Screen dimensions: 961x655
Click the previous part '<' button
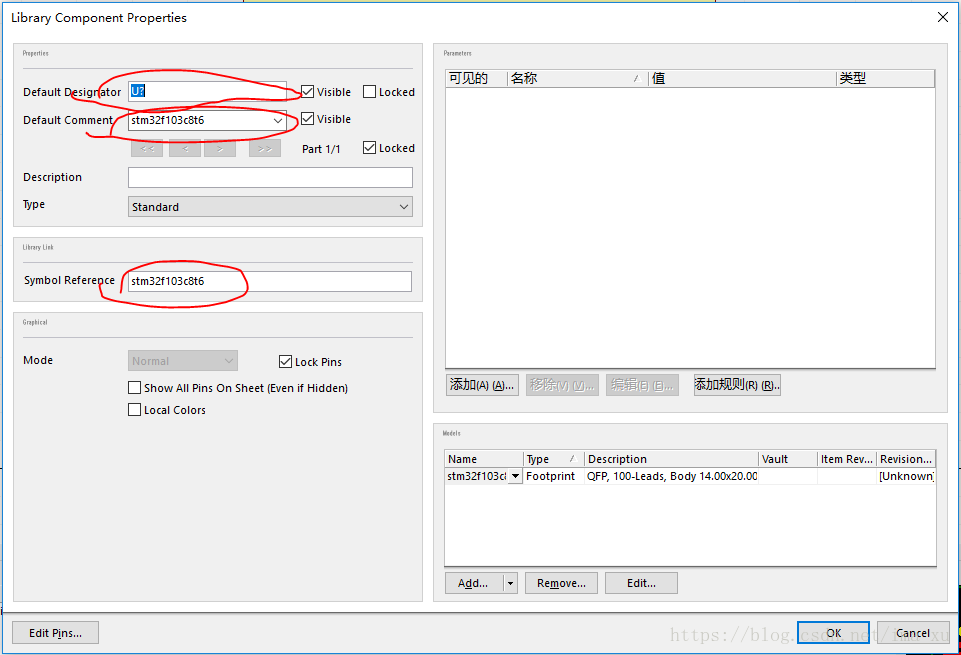pos(184,148)
